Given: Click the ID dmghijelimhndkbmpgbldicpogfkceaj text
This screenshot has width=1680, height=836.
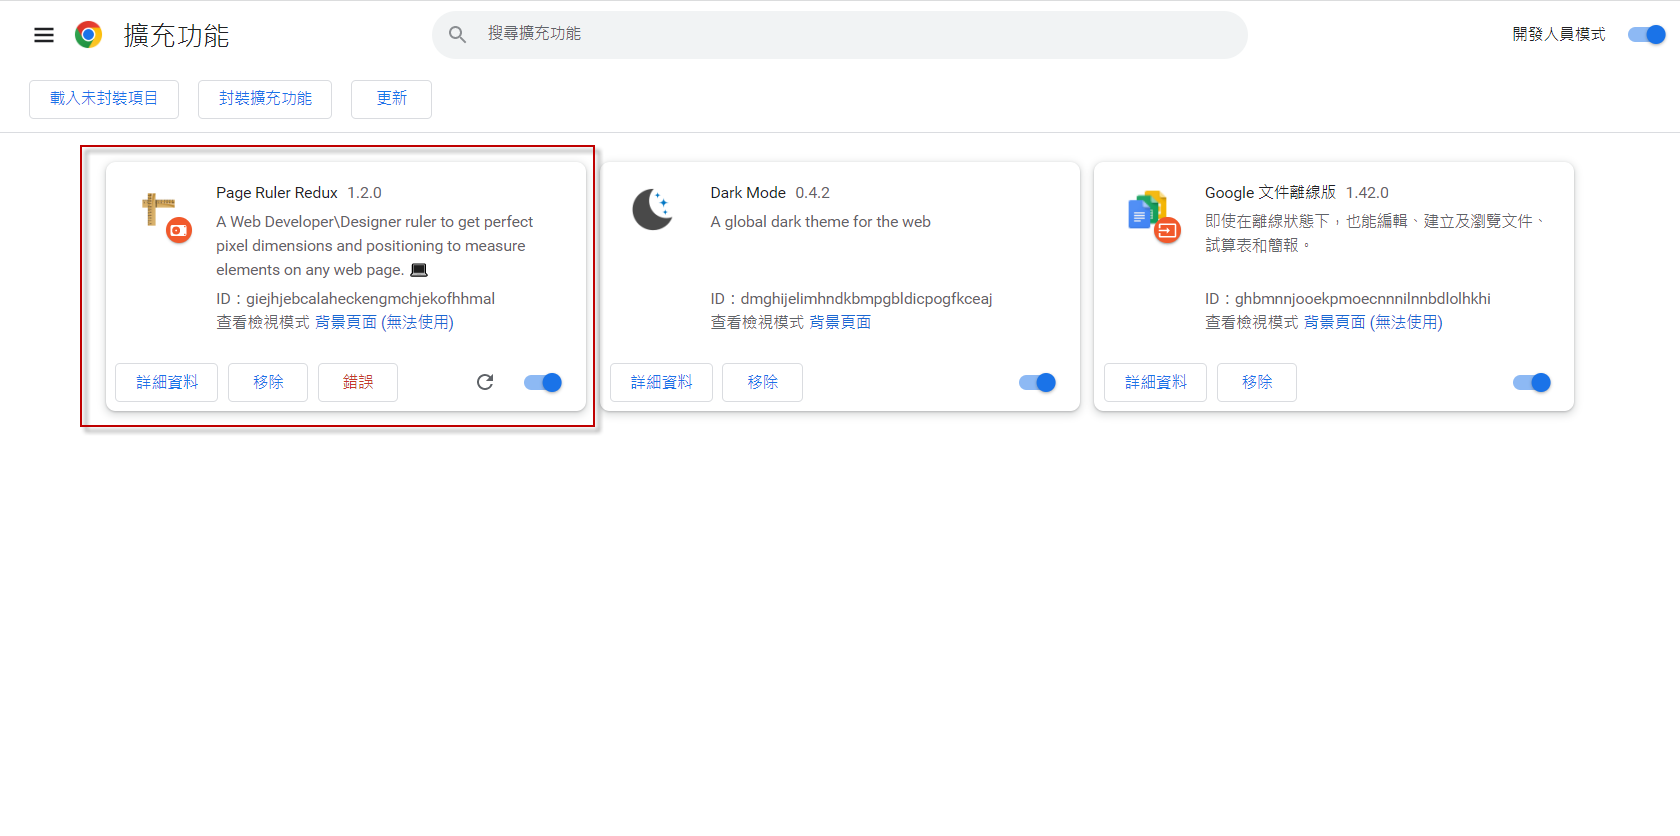Looking at the screenshot, I should [851, 299].
